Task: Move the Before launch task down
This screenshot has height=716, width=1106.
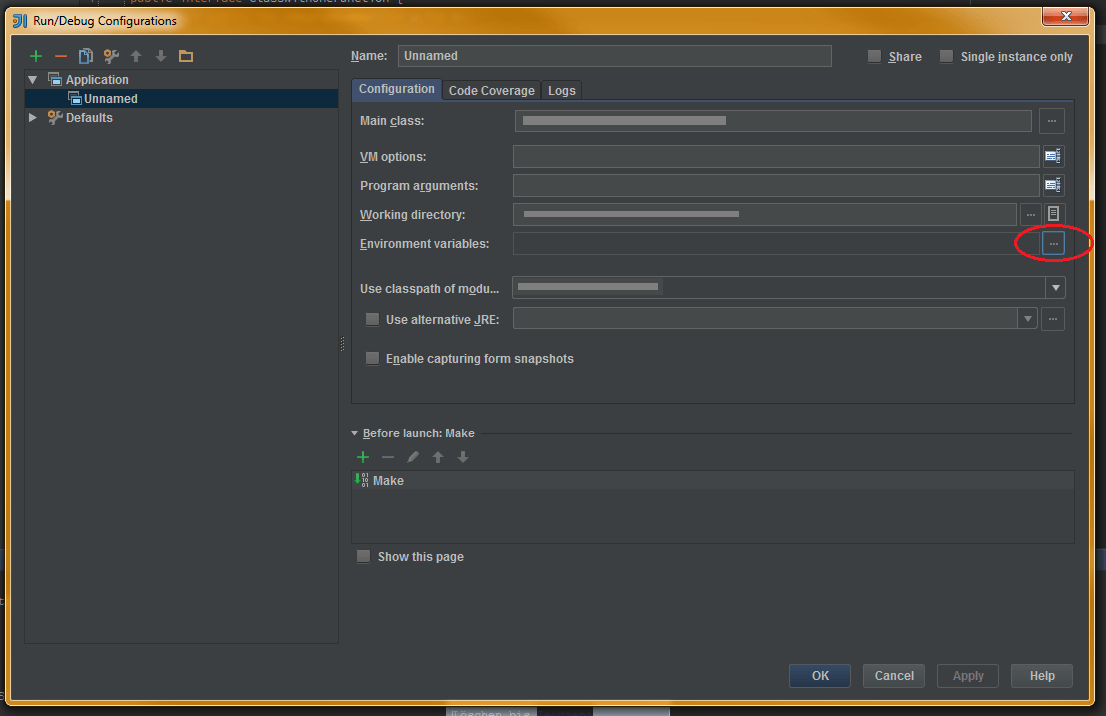Action: coord(463,457)
